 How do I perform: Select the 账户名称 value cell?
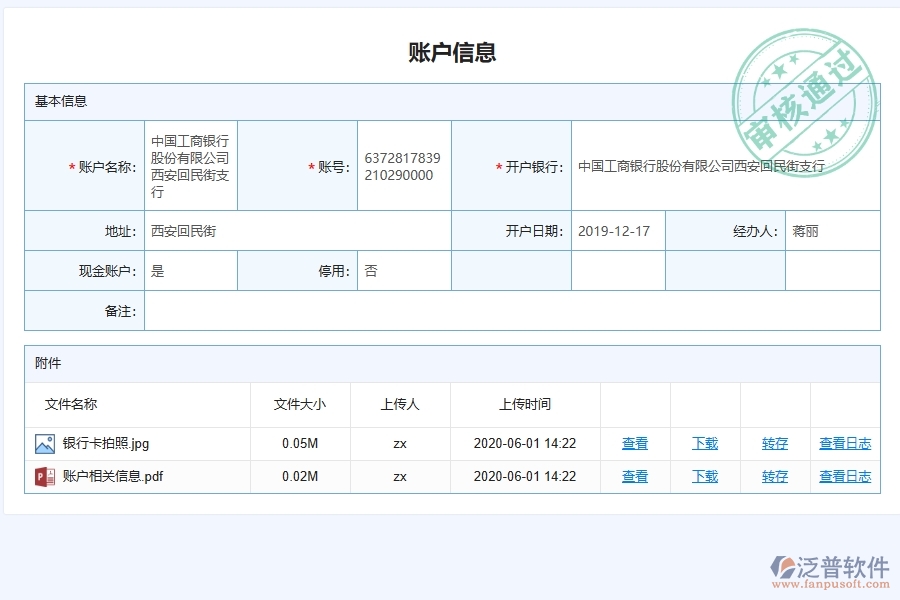click(190, 165)
